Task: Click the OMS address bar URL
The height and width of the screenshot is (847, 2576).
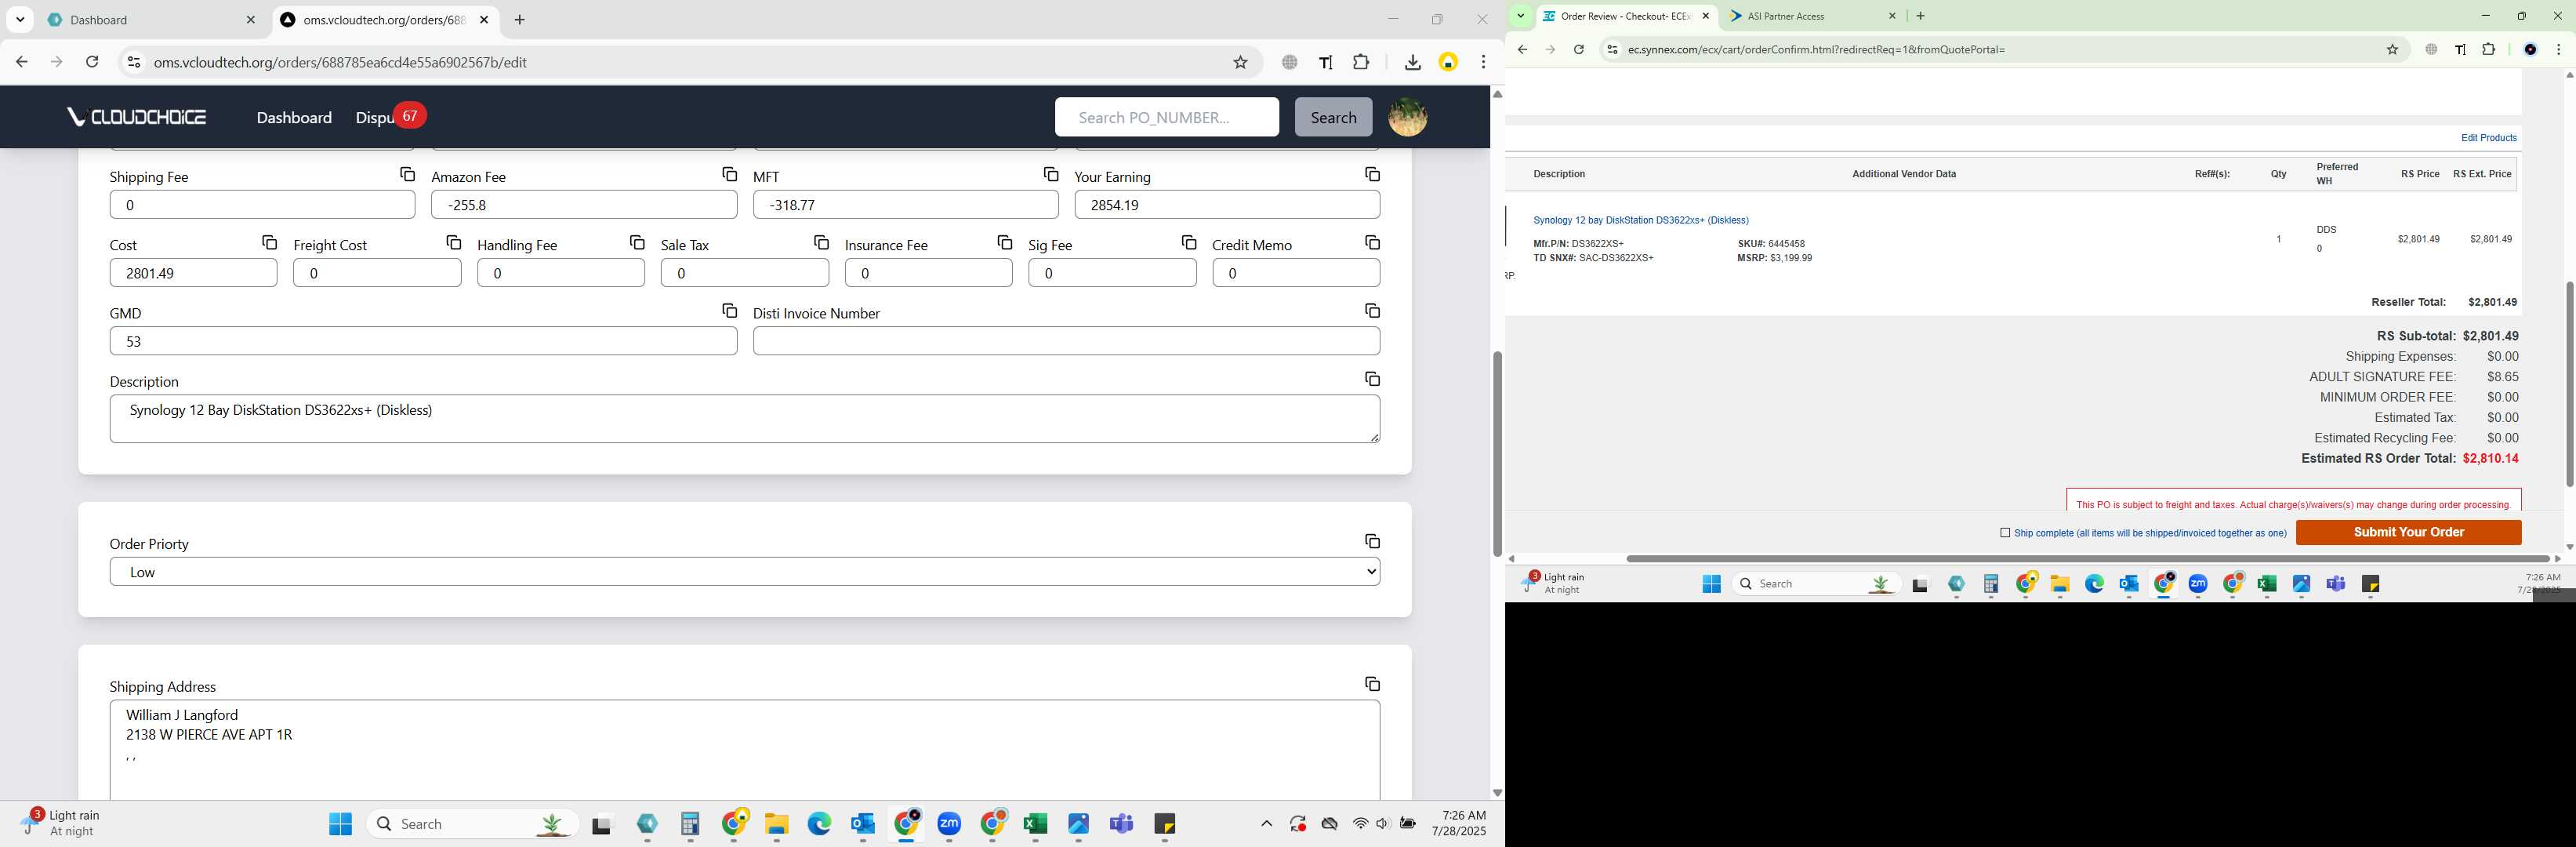Action: click(340, 62)
